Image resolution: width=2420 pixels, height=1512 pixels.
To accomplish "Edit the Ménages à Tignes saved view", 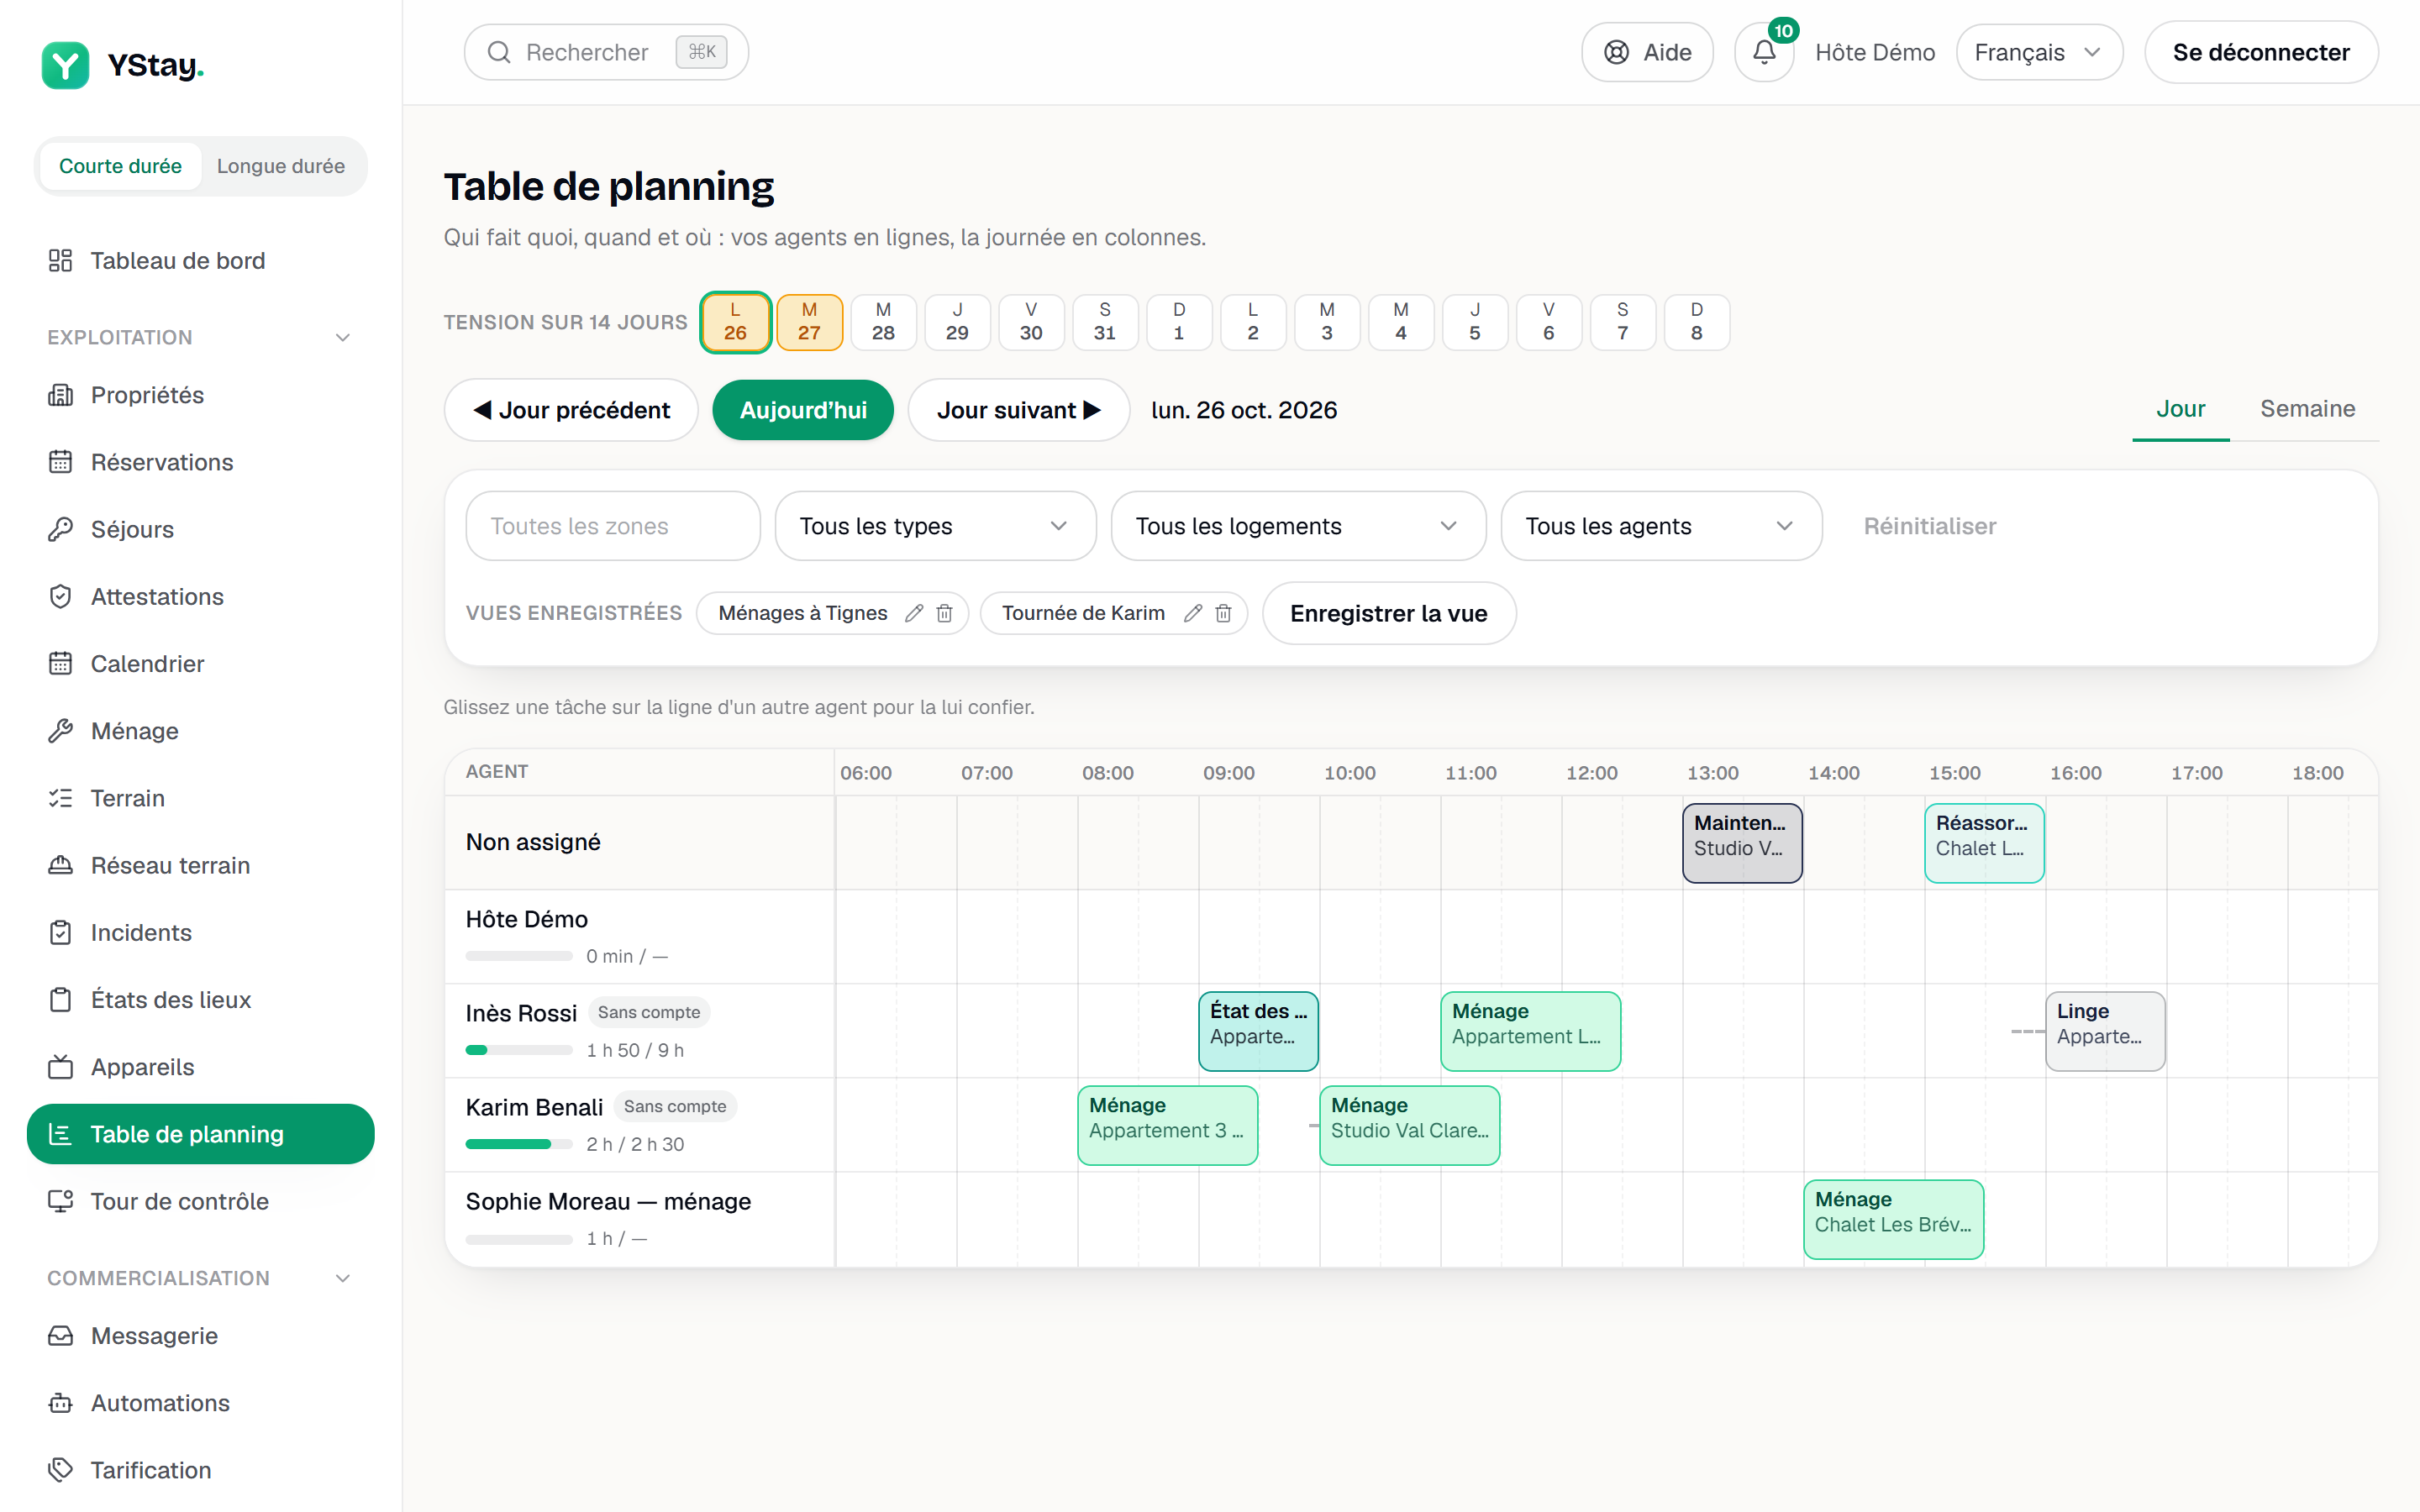I will [913, 613].
